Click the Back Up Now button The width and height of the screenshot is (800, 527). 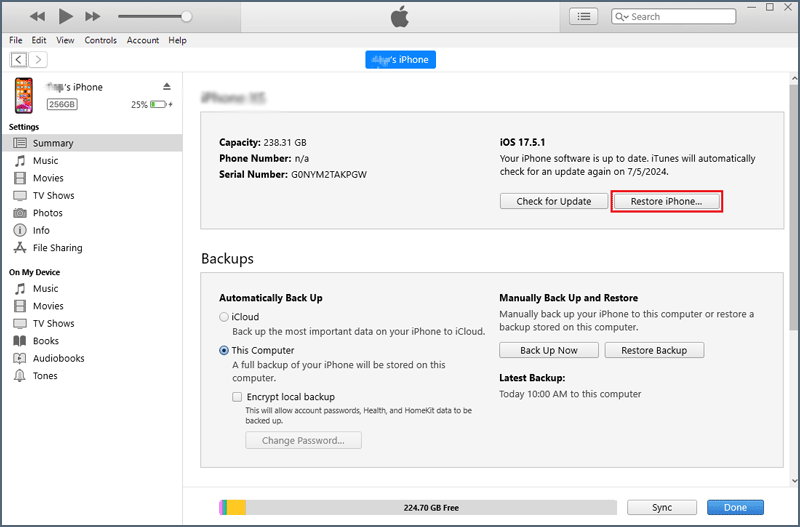[549, 350]
